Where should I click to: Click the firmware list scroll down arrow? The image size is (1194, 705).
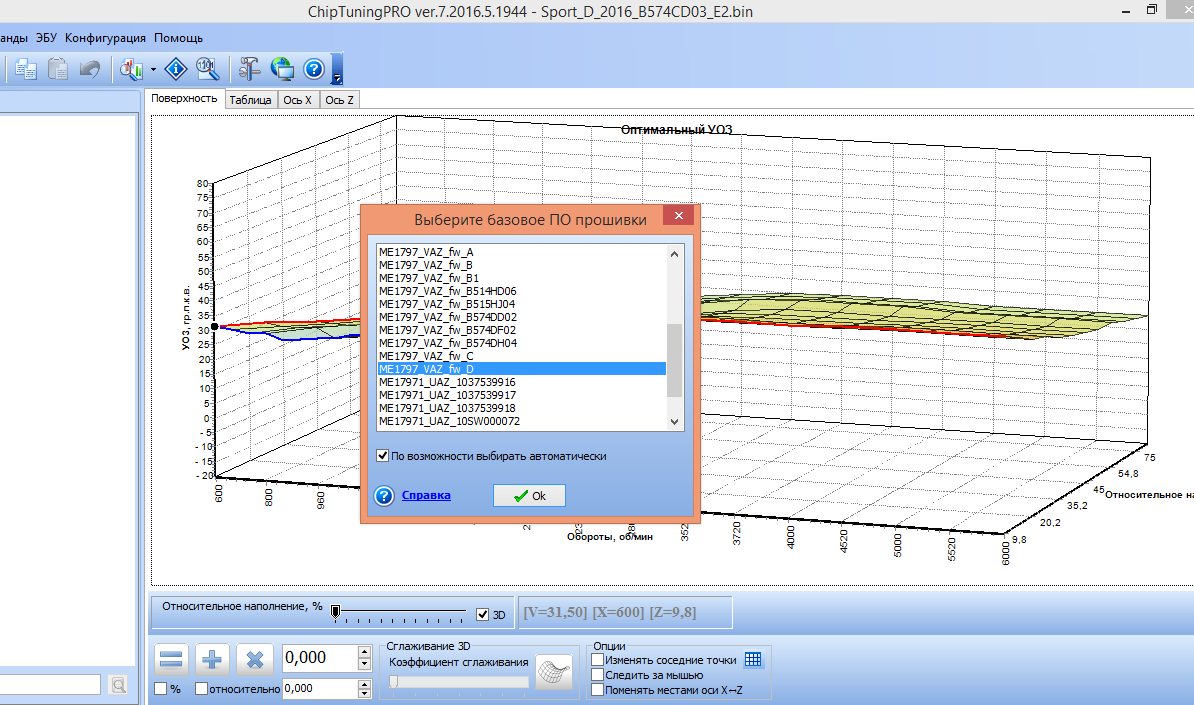point(674,421)
